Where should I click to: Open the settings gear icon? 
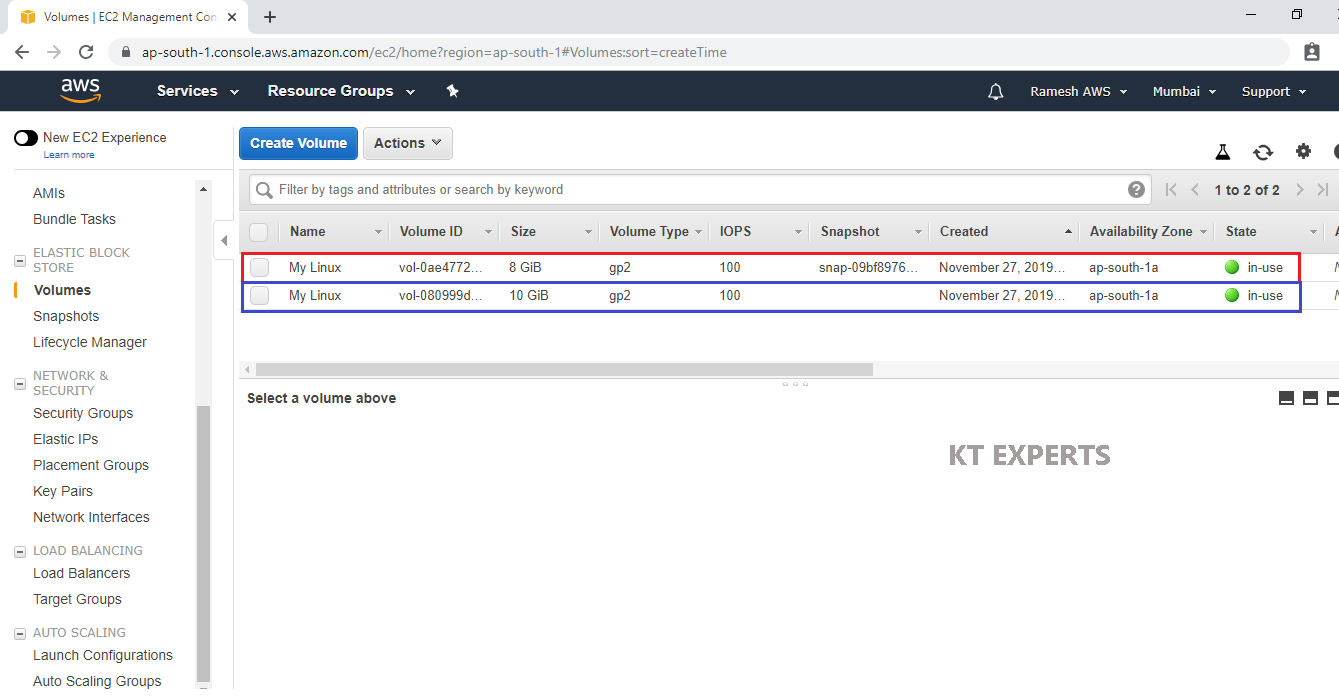point(1303,151)
